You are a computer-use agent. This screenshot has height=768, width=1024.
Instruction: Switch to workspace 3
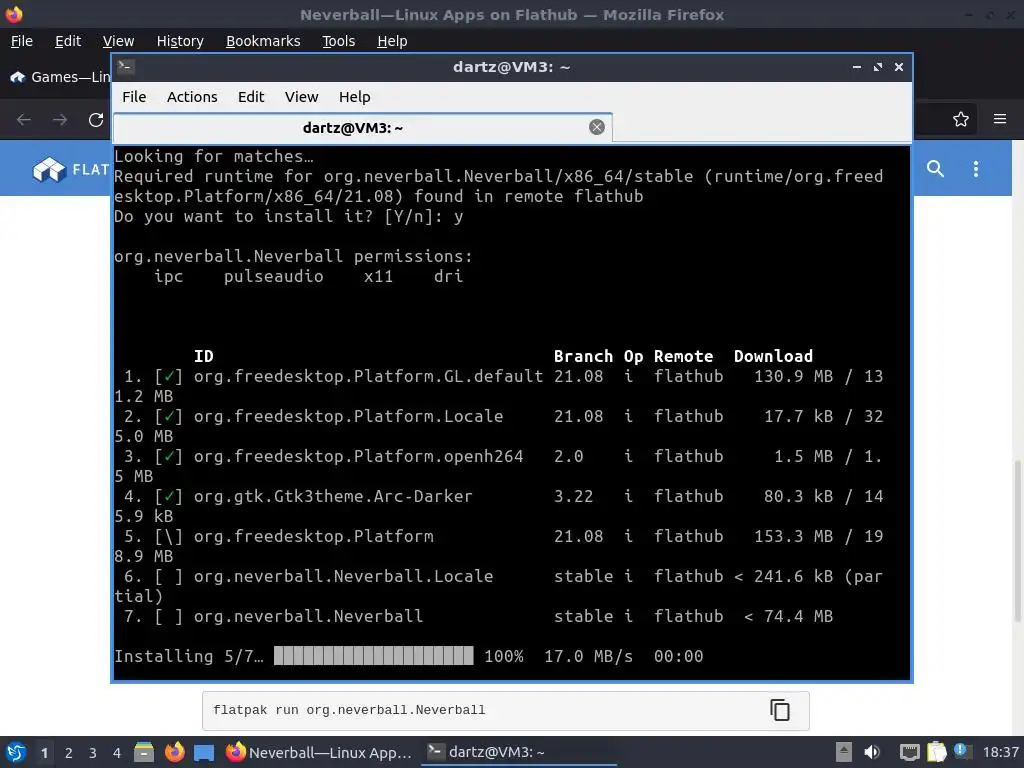[x=93, y=753]
